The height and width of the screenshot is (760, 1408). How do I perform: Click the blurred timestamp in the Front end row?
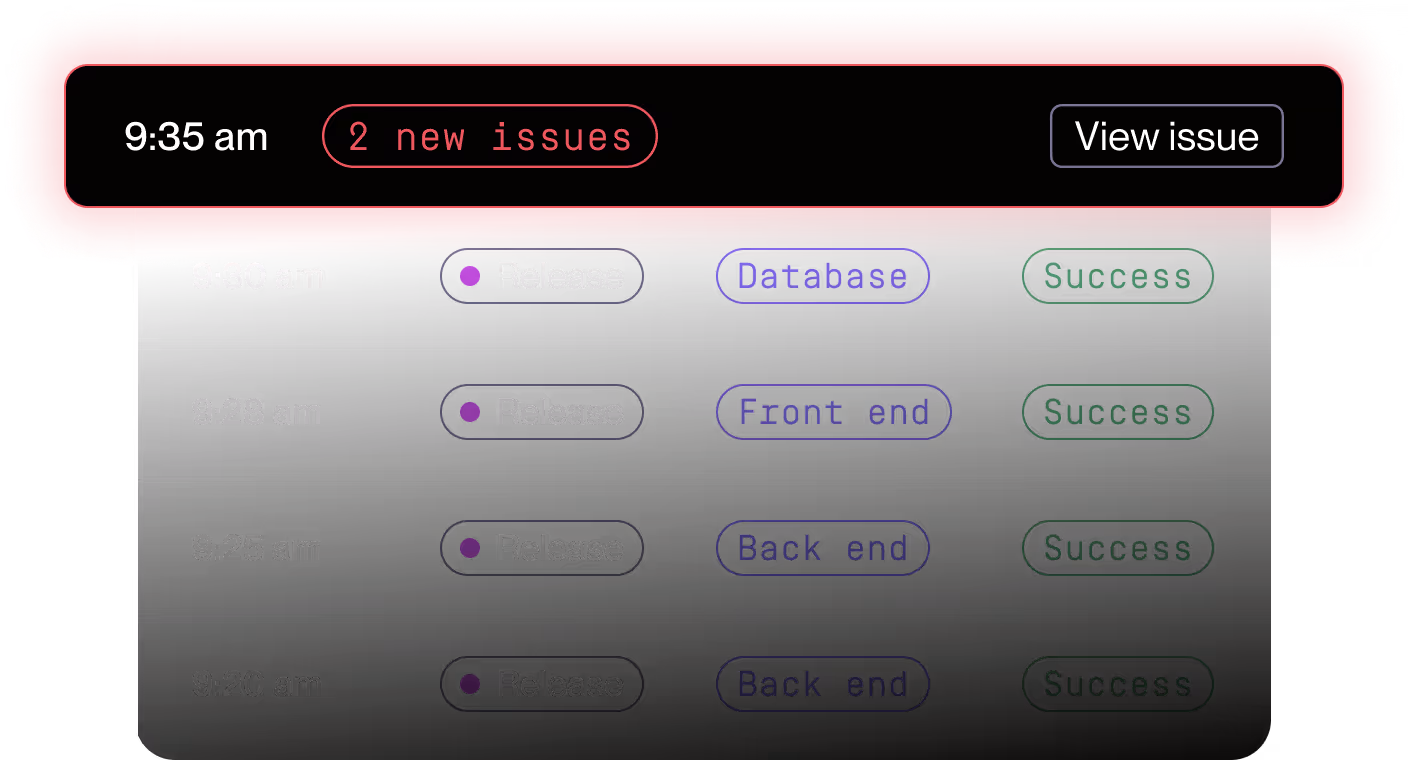[258, 412]
